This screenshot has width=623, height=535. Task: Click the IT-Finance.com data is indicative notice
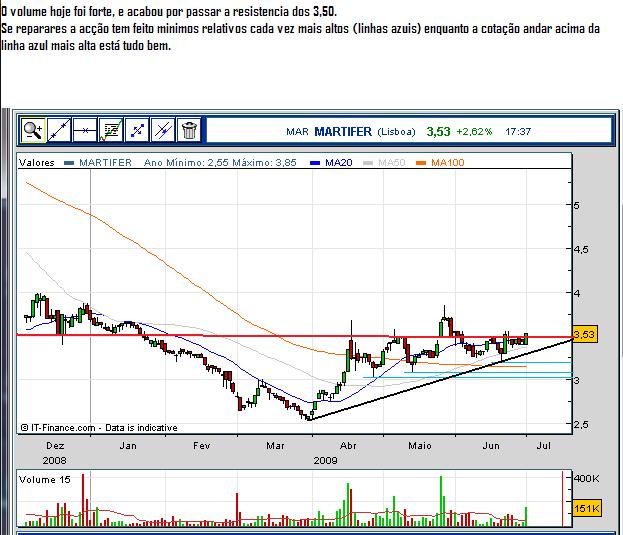pyautogui.click(x=99, y=428)
